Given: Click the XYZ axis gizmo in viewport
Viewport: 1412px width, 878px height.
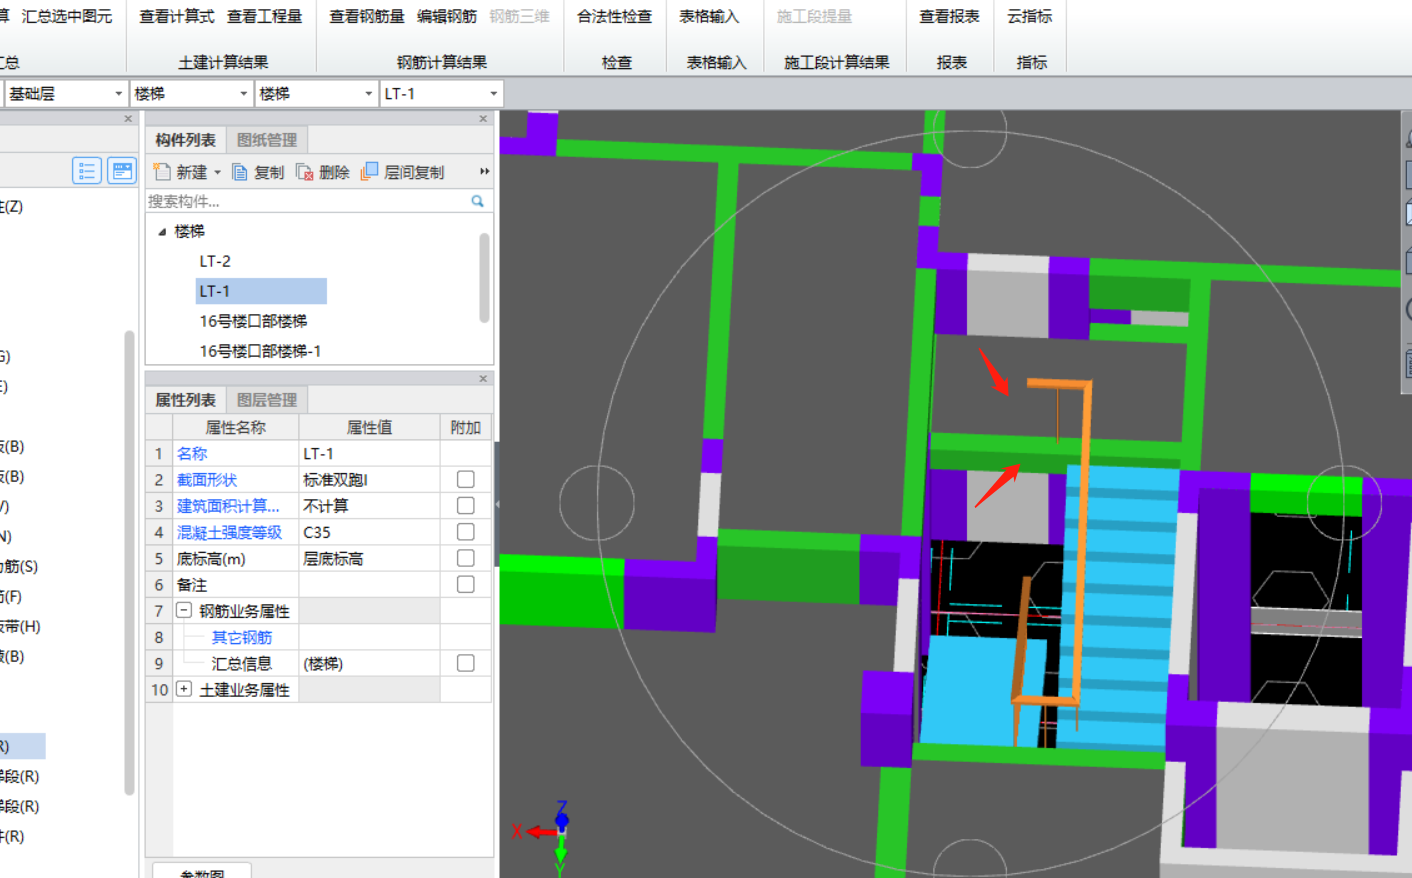Looking at the screenshot, I should coord(550,836).
